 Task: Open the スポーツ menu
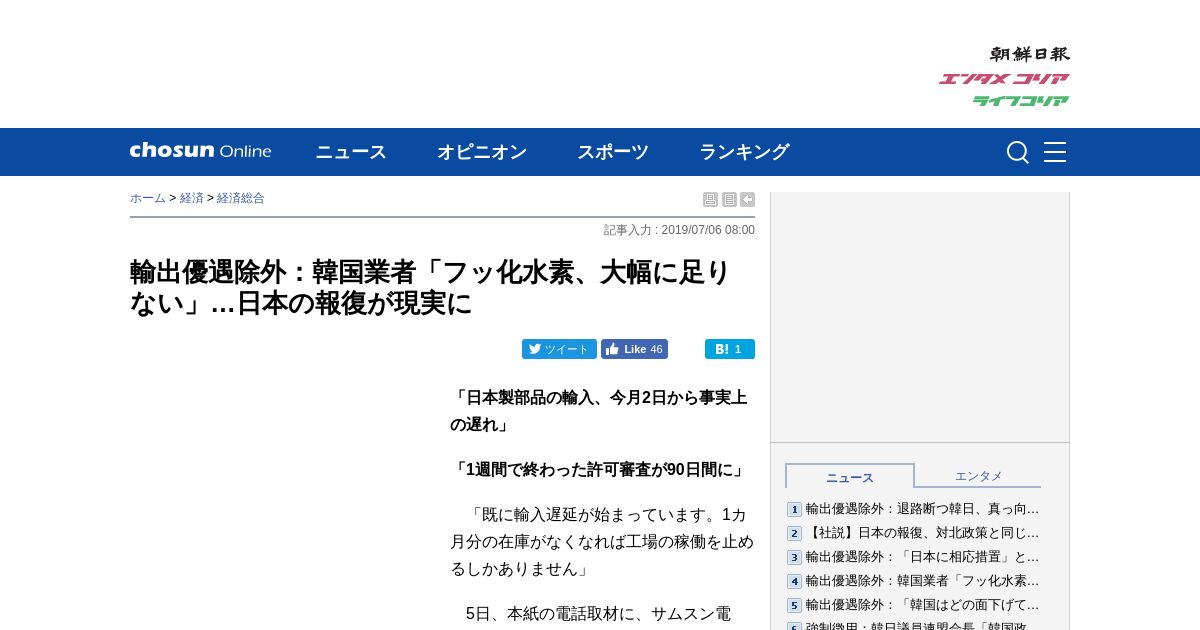coord(613,152)
